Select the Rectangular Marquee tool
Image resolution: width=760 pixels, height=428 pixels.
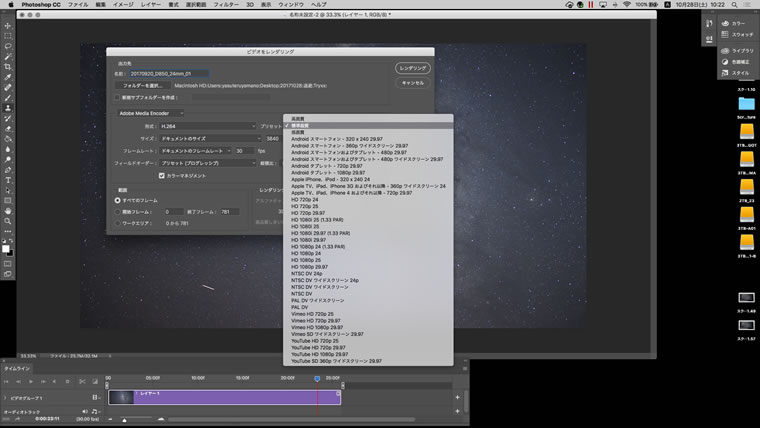tap(8, 36)
